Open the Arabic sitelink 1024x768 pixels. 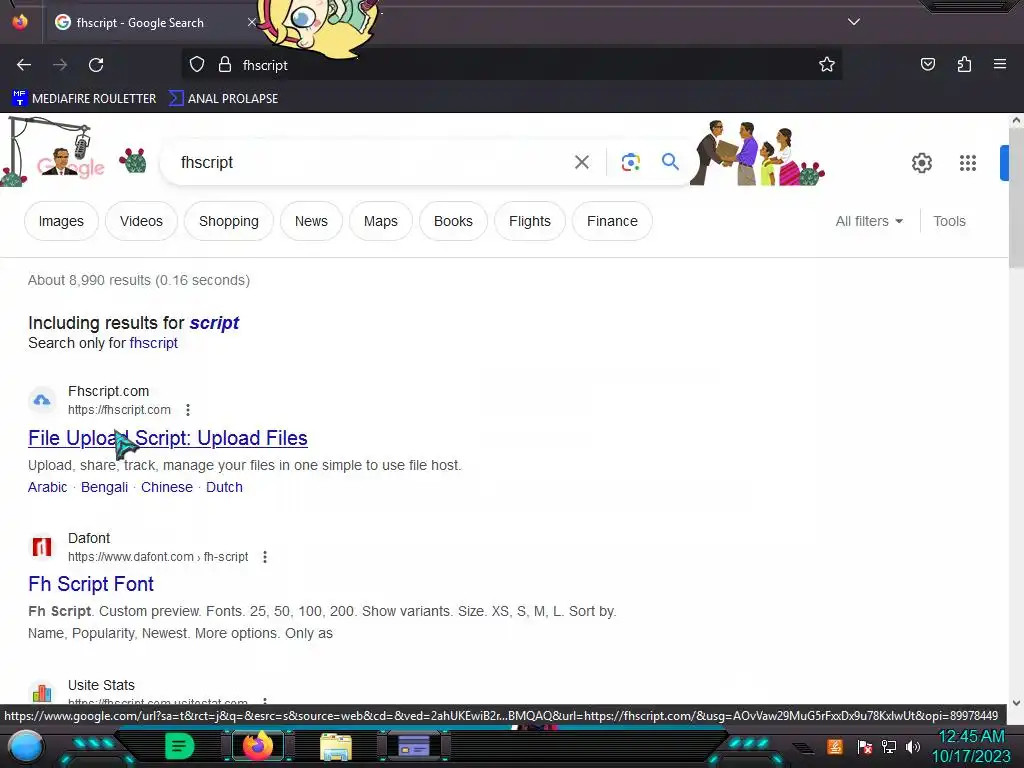tap(48, 487)
